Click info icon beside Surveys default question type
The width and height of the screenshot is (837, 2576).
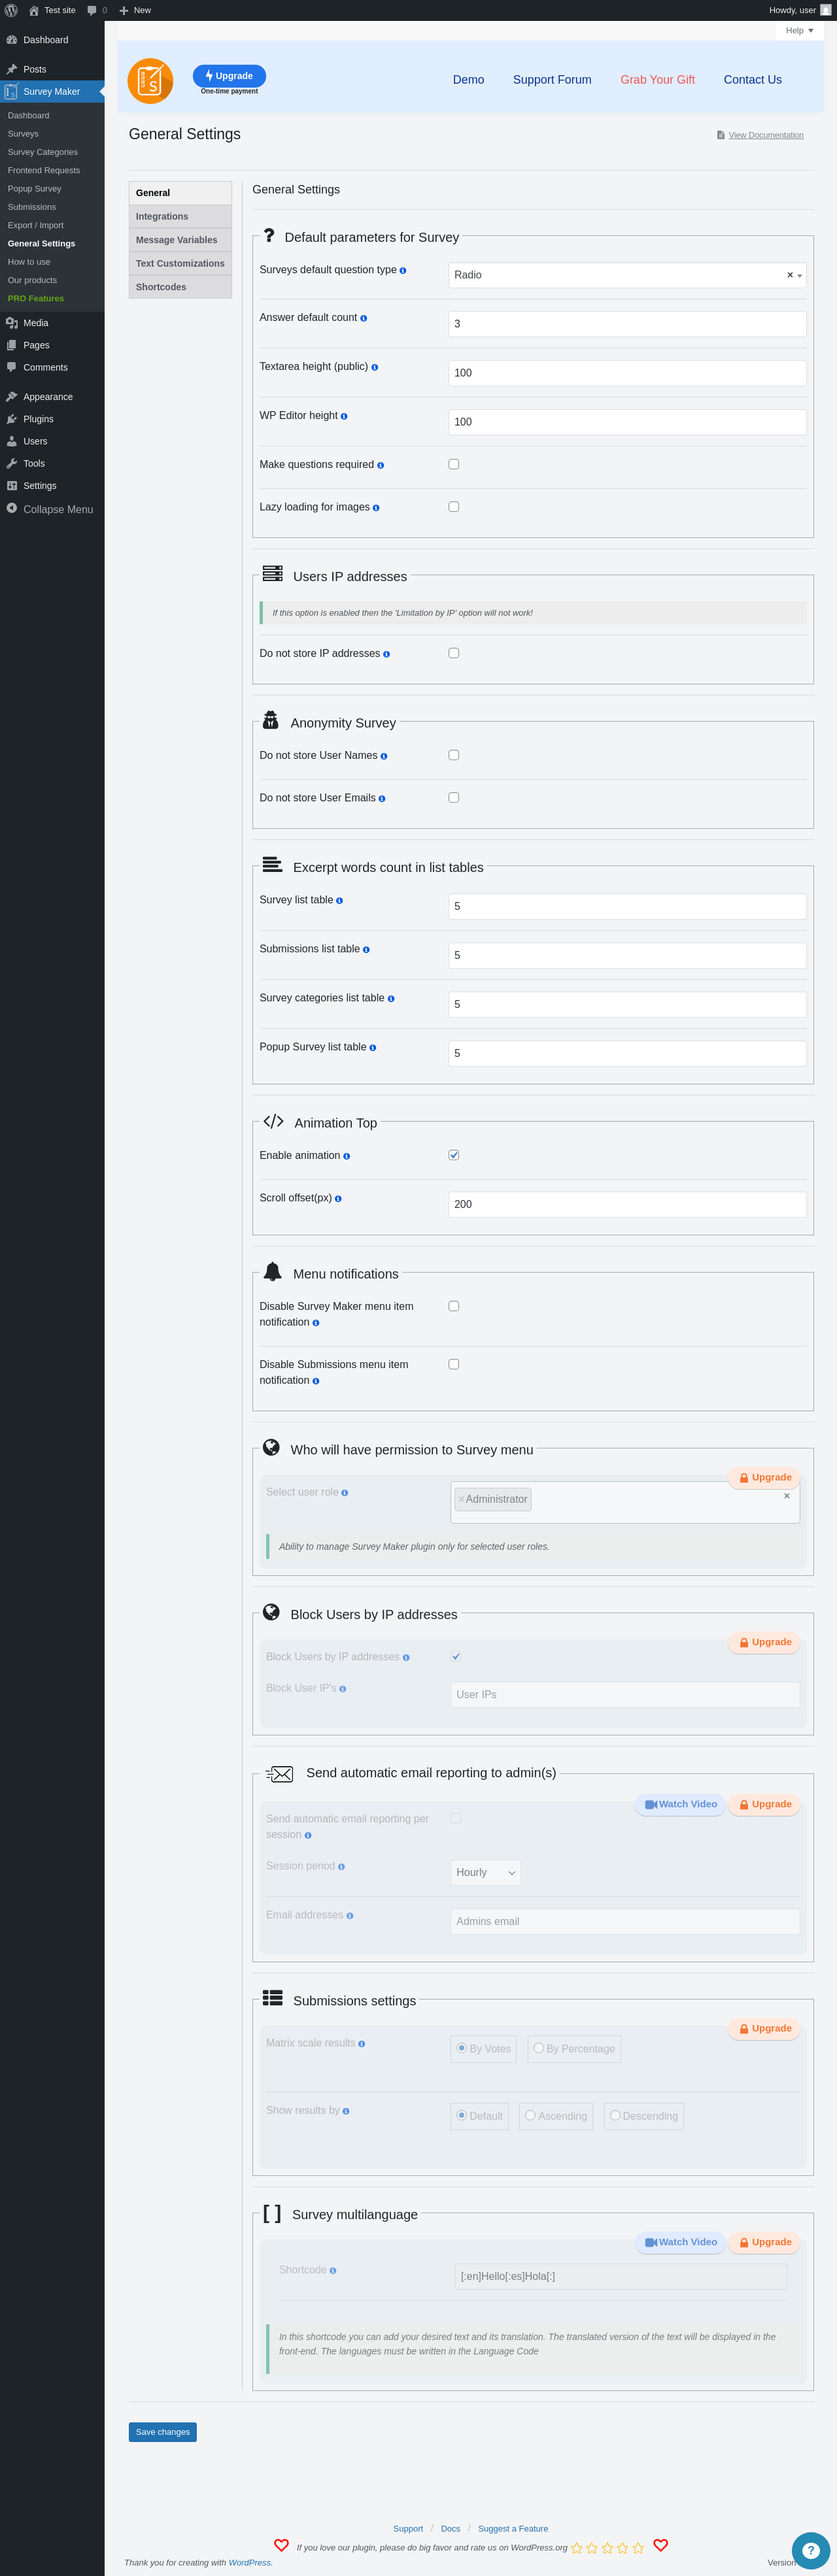coord(403,271)
